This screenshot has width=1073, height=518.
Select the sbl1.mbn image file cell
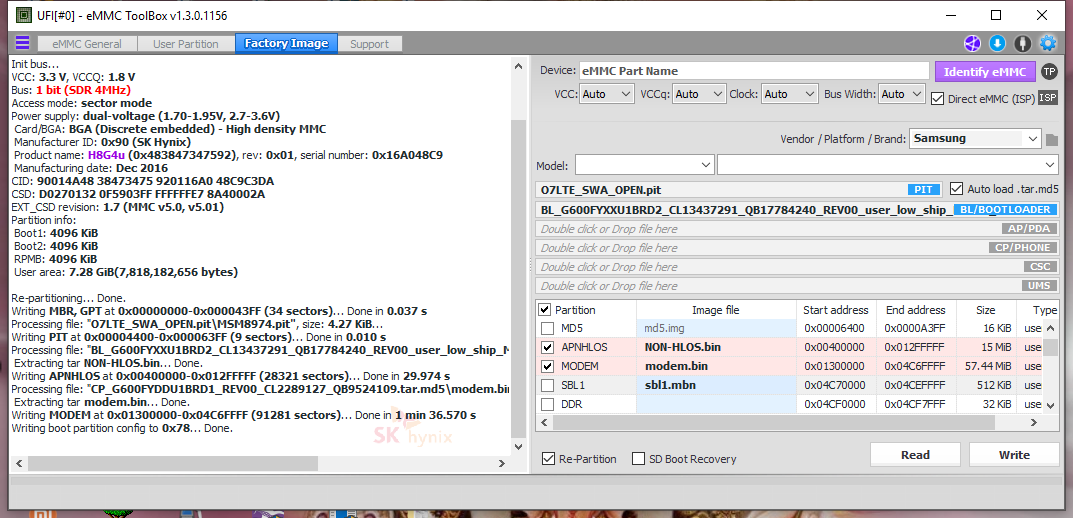(x=716, y=385)
